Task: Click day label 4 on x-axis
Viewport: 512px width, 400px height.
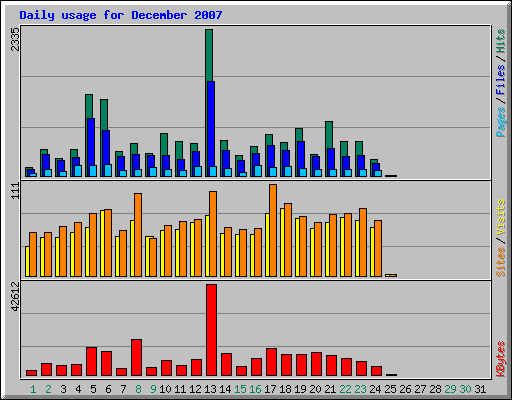Action: [78, 389]
